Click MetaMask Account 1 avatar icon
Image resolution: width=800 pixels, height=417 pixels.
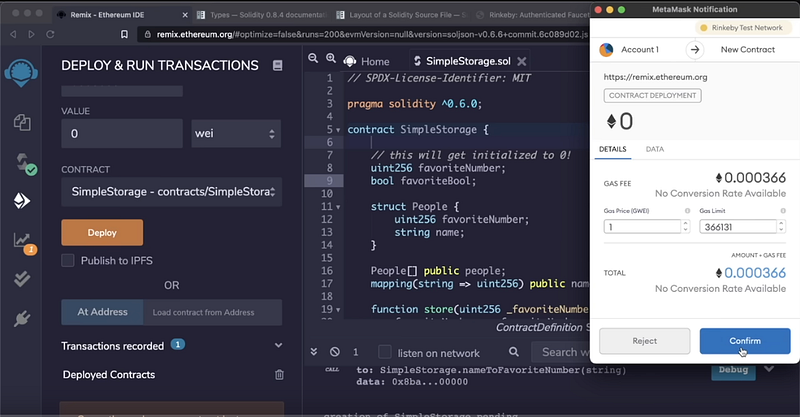606,50
